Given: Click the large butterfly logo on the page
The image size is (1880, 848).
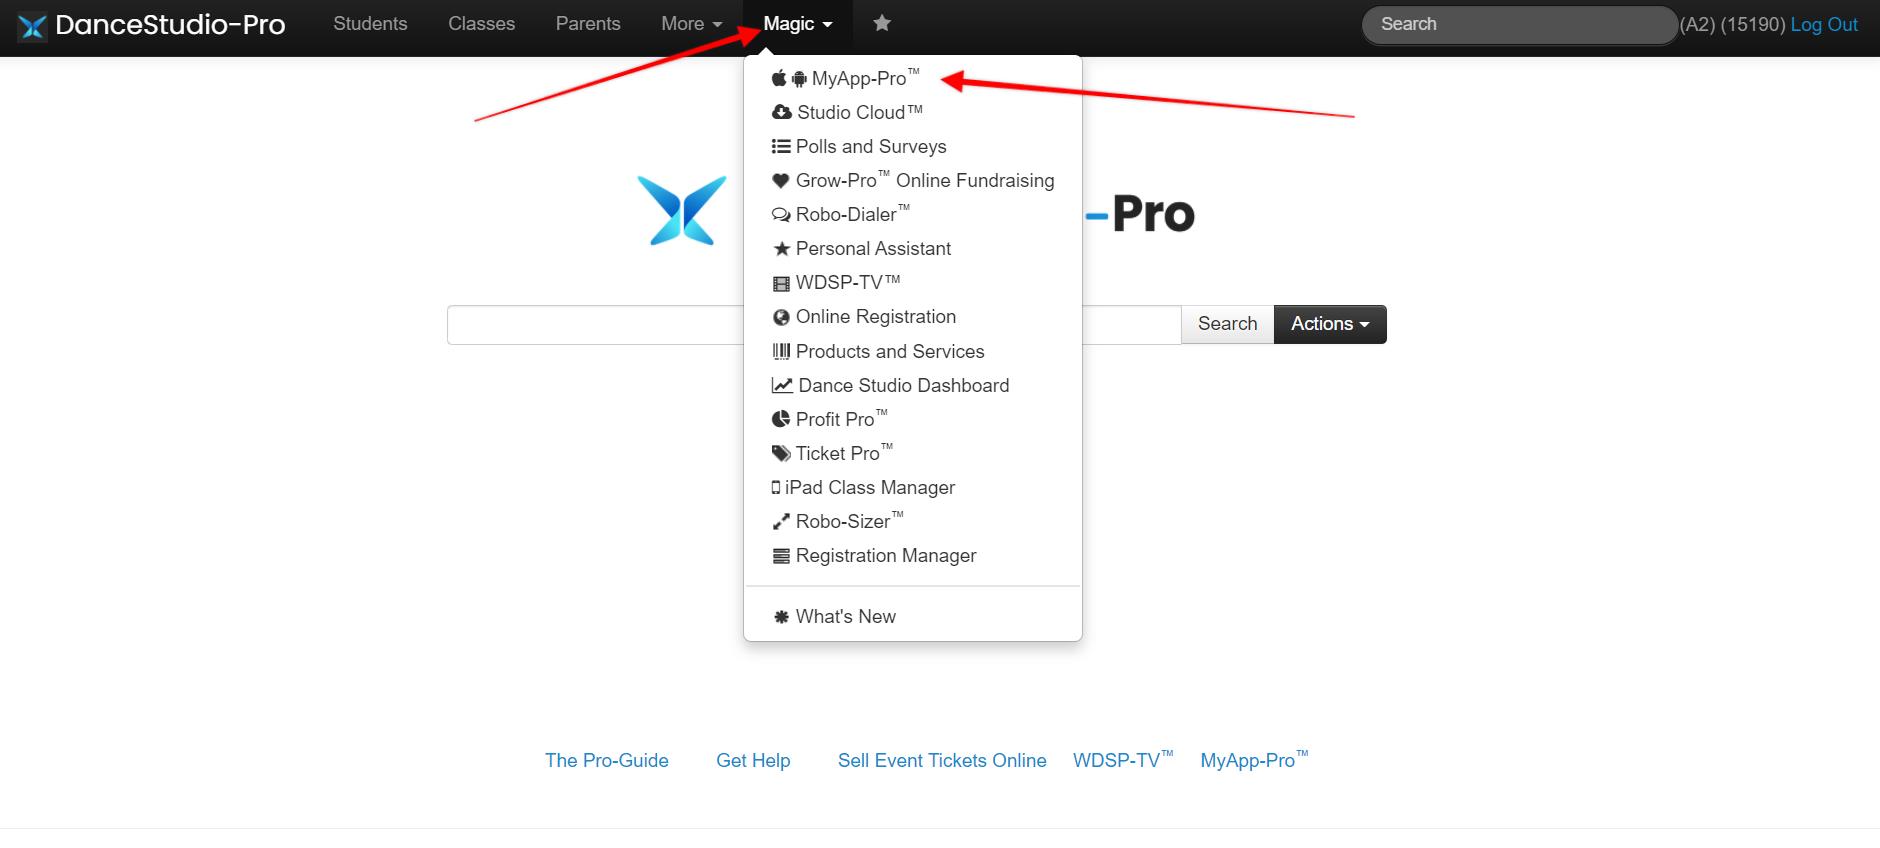Looking at the screenshot, I should [x=682, y=210].
